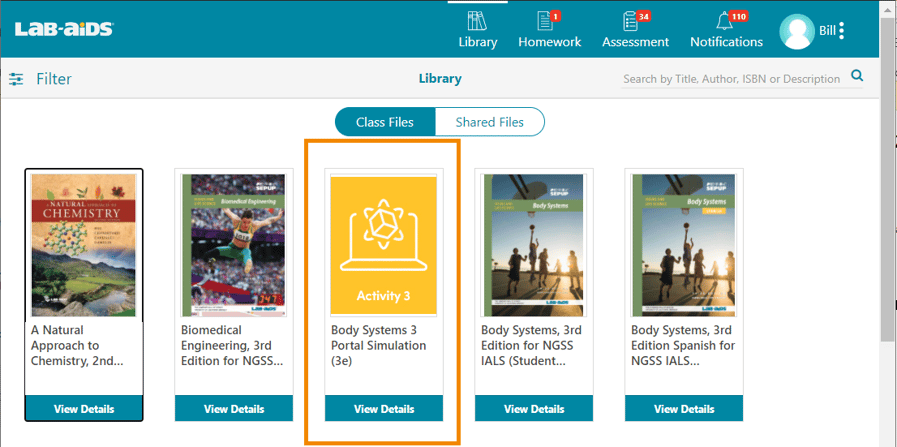Viewport: 897px width, 447px height.
Task: Click the LAB-AIDS logo
Action: pos(64,29)
